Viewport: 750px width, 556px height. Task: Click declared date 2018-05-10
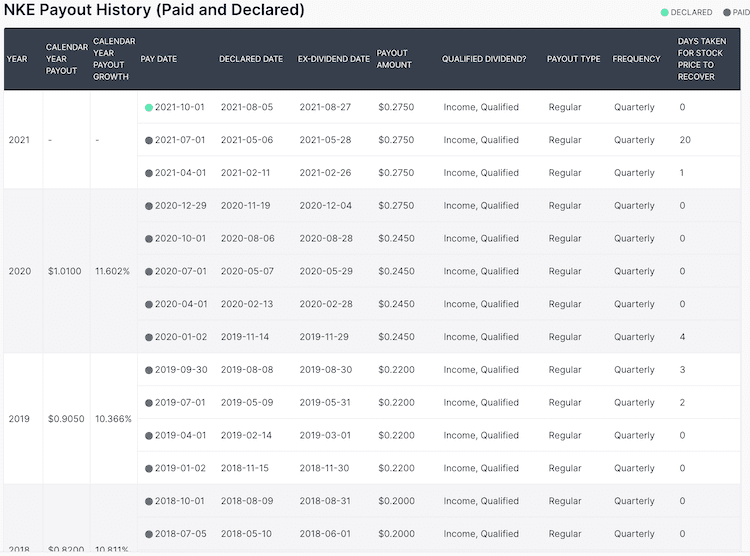[246, 534]
